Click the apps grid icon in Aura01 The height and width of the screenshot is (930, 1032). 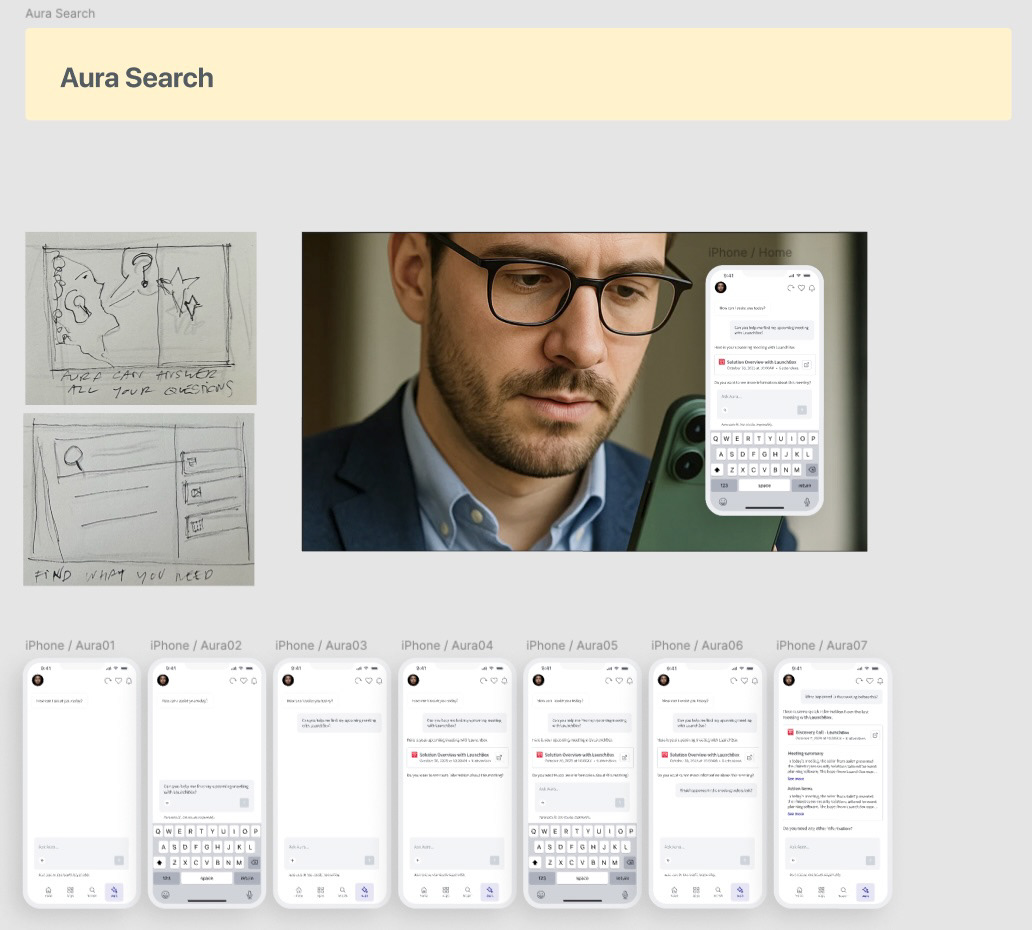[x=70, y=891]
